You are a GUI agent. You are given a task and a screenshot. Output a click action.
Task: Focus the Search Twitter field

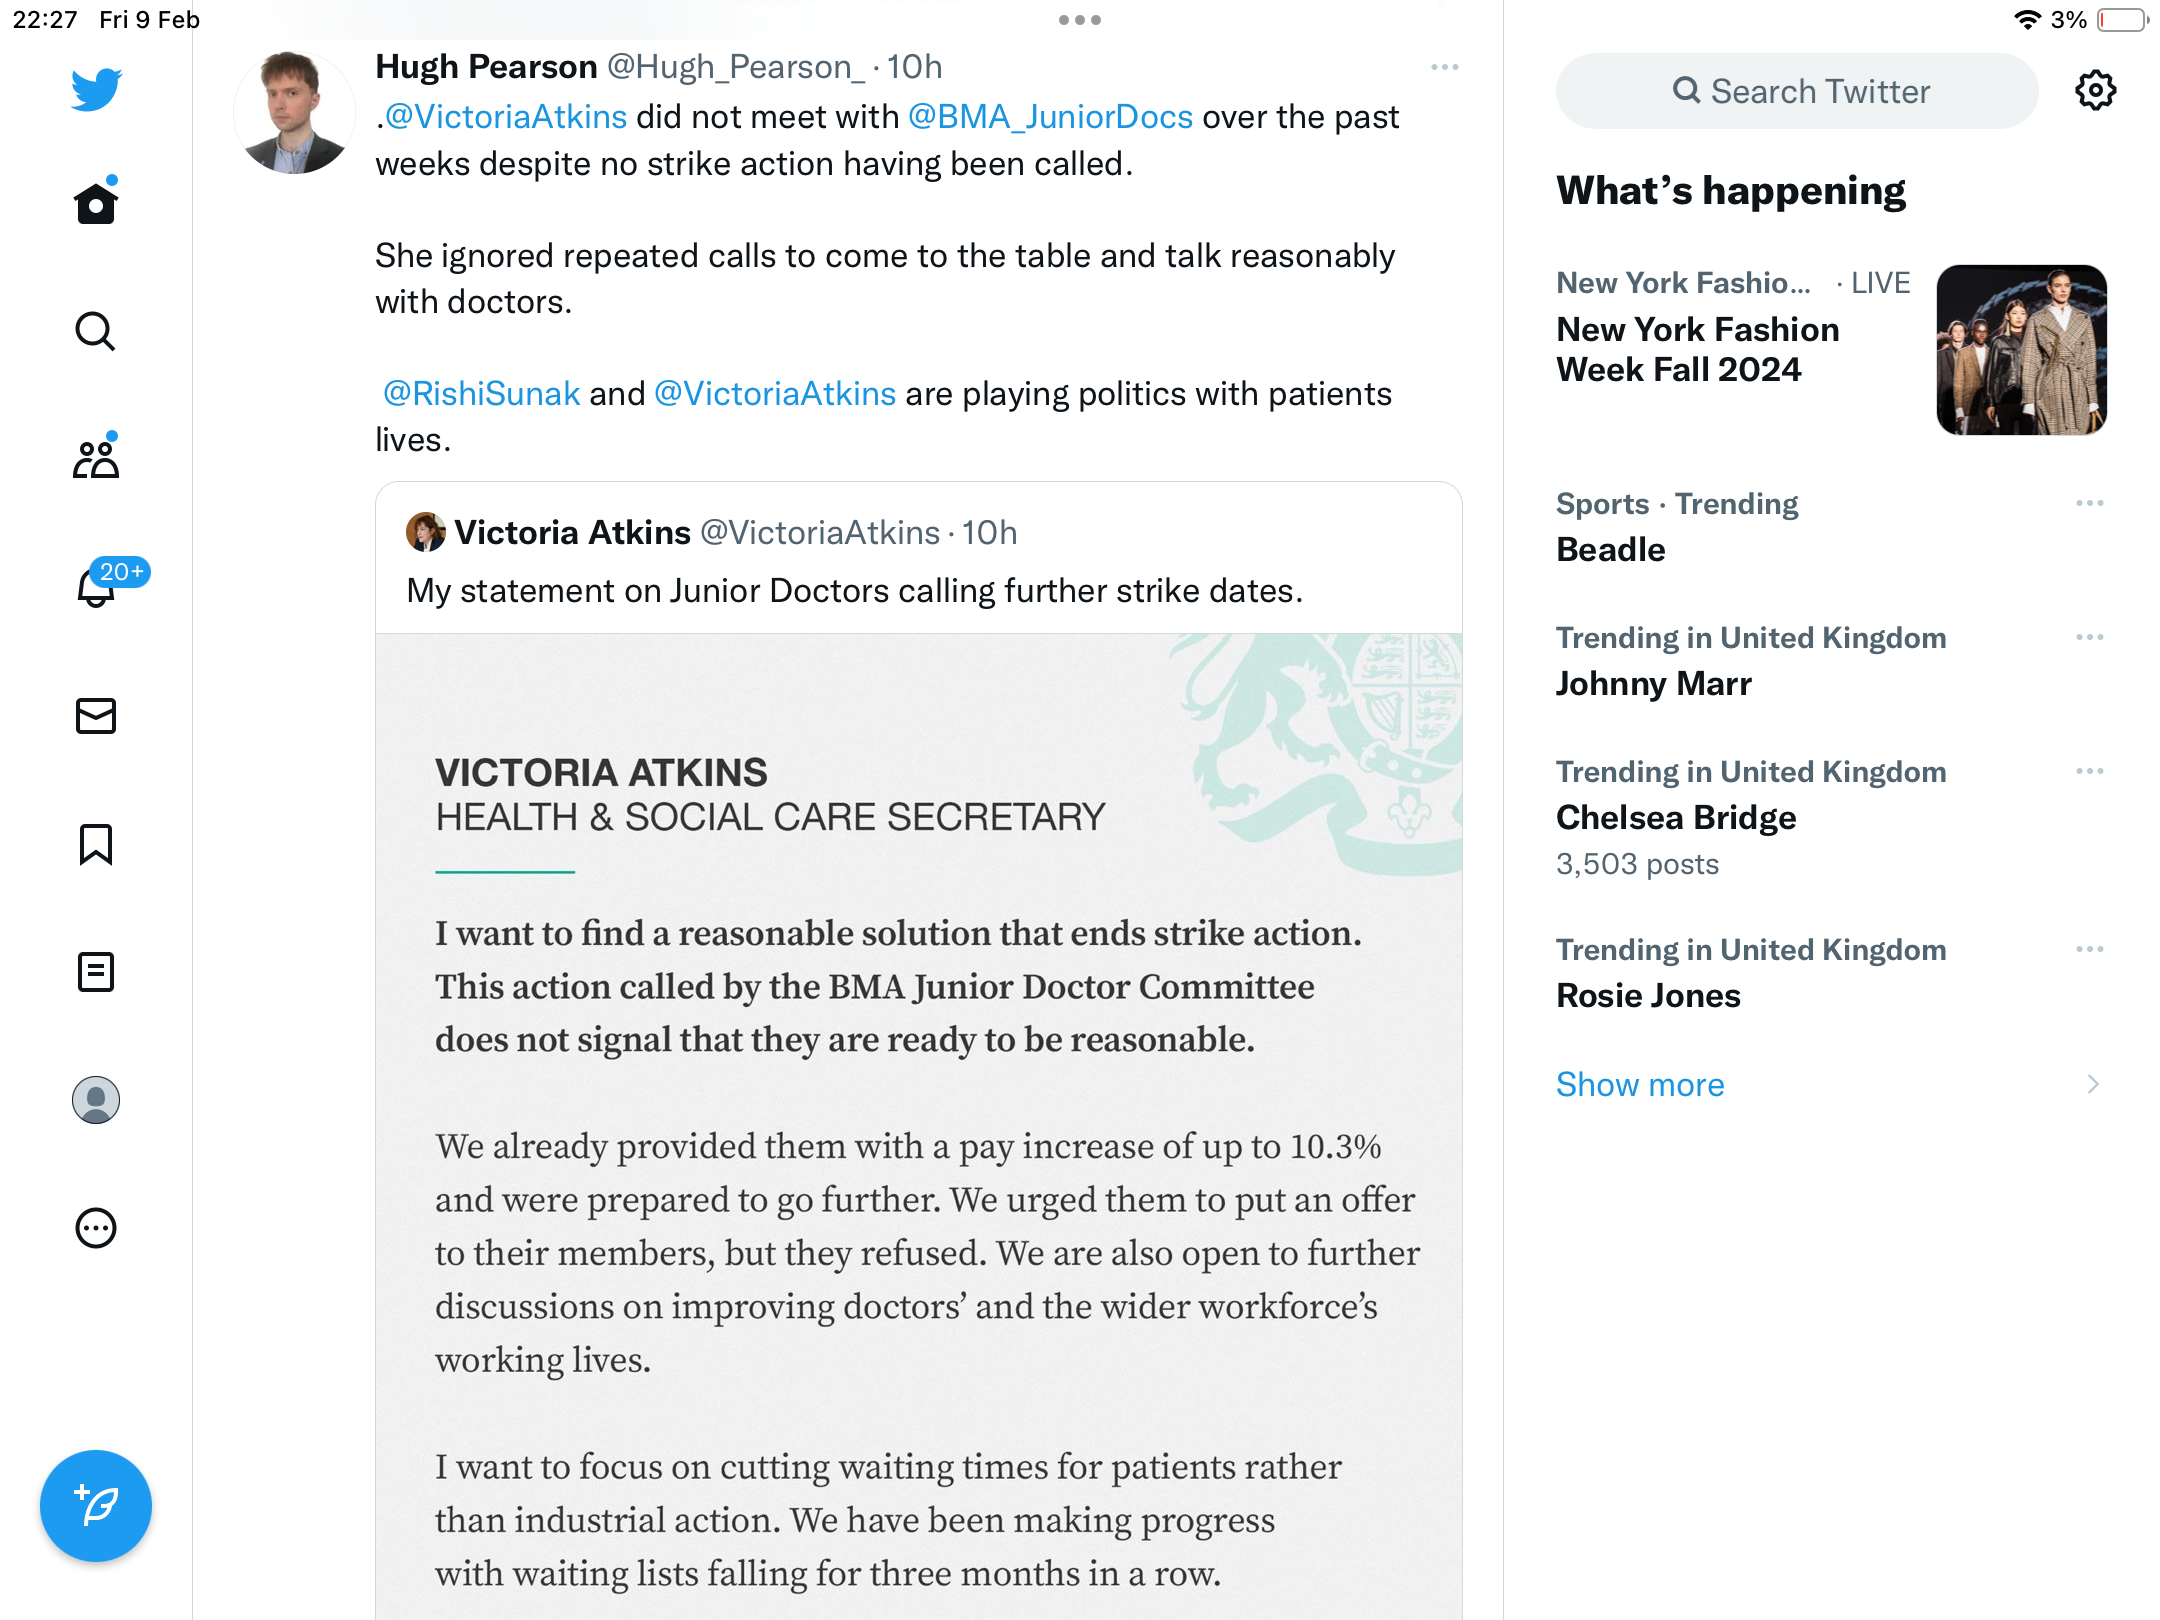click(1797, 91)
